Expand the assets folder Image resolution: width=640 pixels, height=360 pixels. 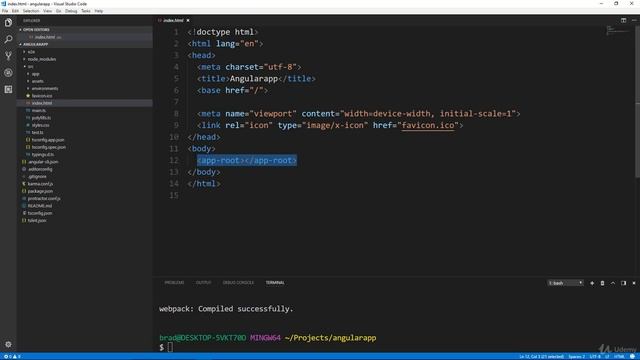[x=37, y=81]
